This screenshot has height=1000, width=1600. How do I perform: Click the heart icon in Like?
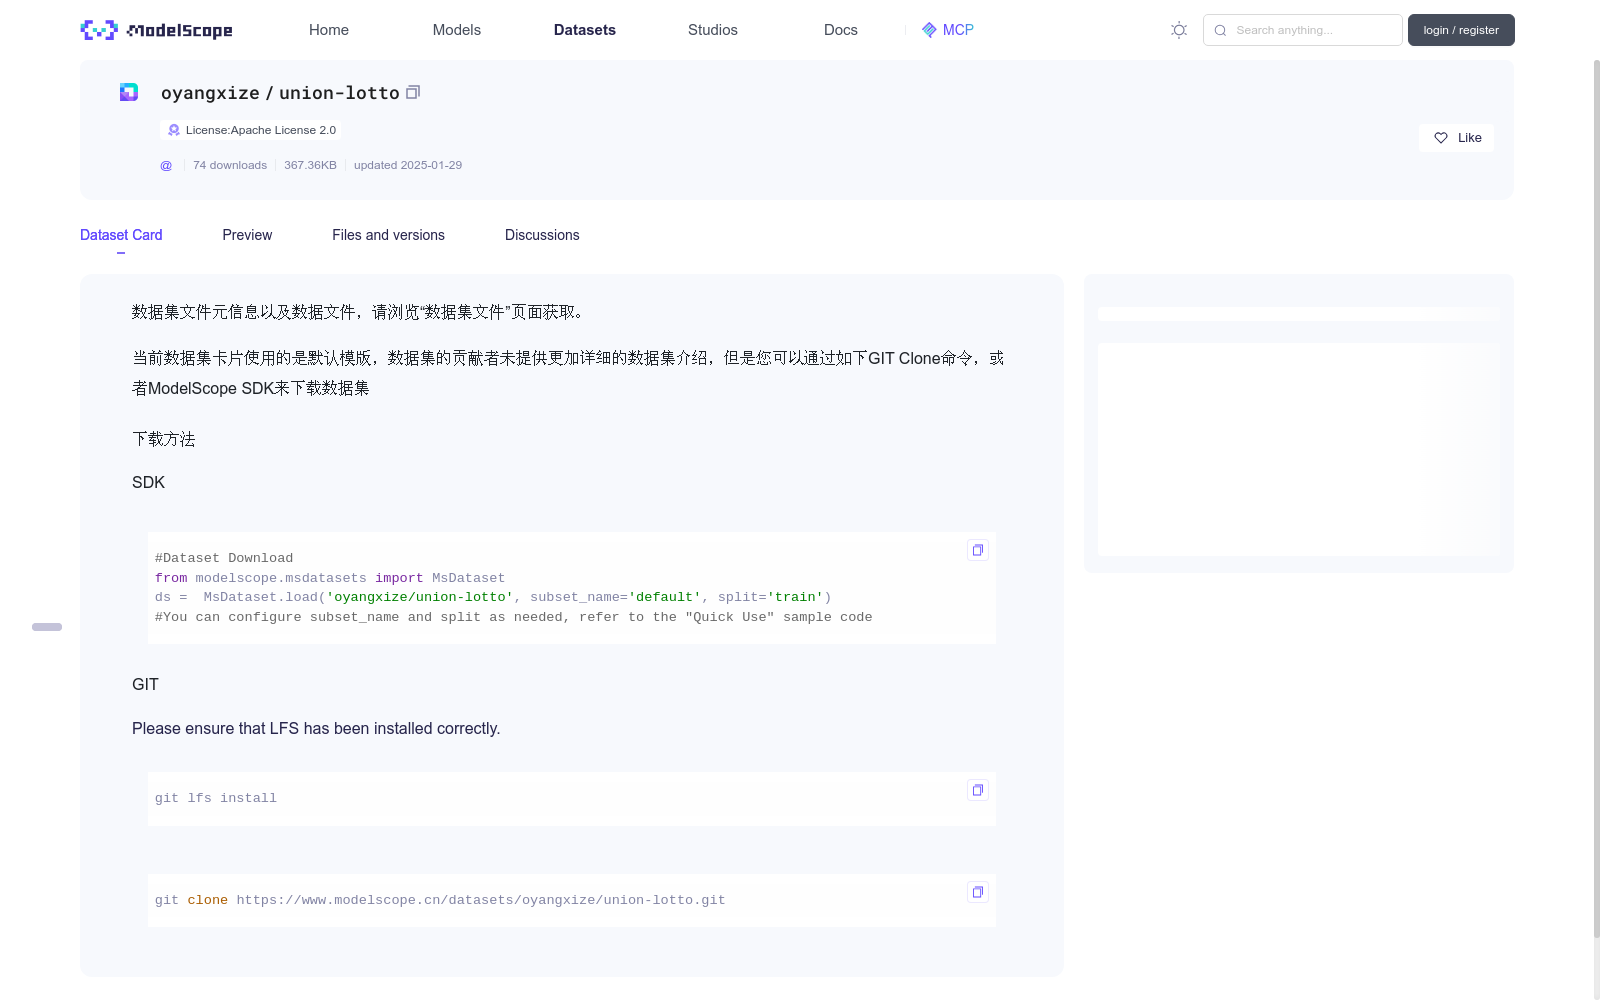[1441, 138]
